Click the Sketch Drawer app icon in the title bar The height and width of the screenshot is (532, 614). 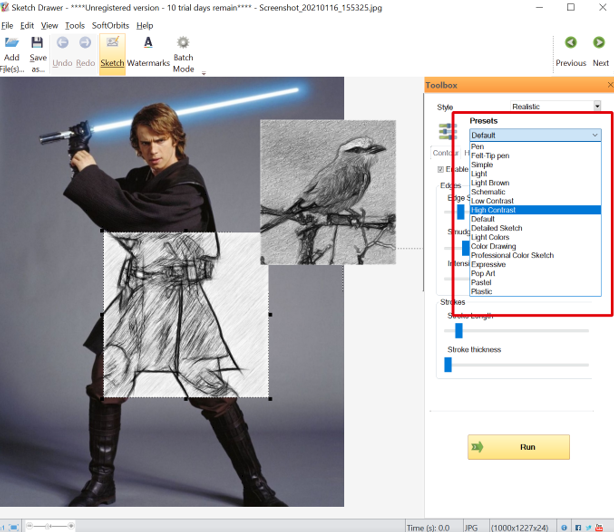(5, 7)
